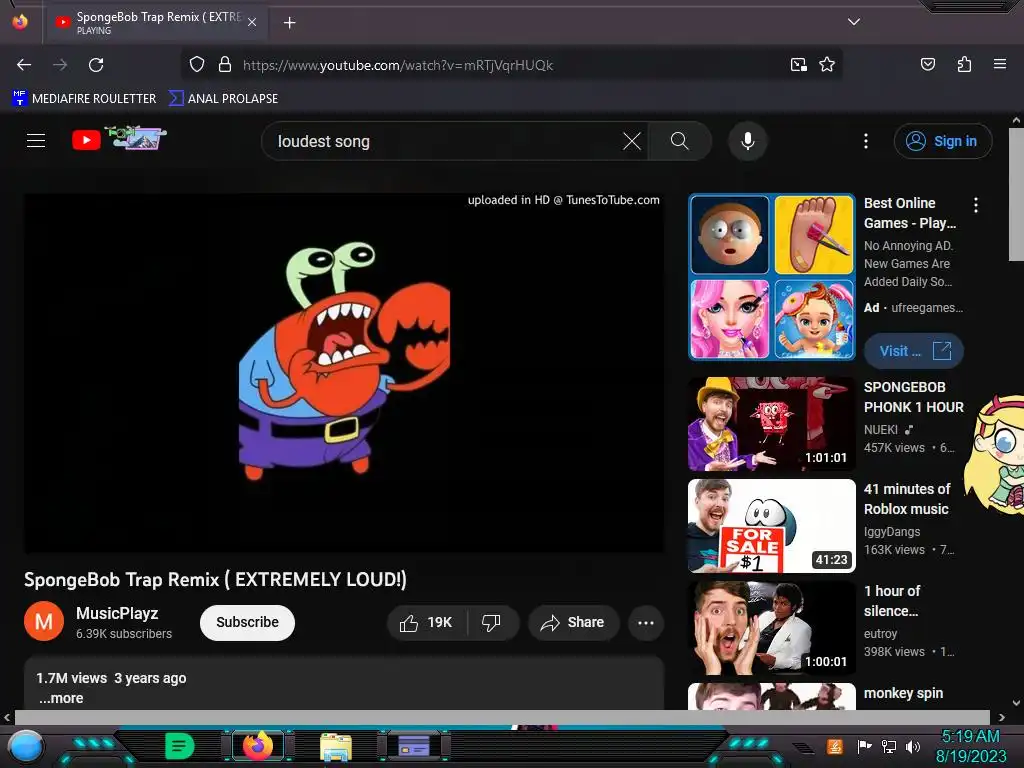
Task: Click the address bar URL
Action: 398,65
